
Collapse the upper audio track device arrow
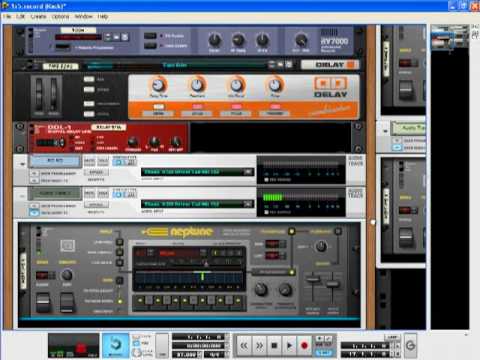(x=22, y=164)
